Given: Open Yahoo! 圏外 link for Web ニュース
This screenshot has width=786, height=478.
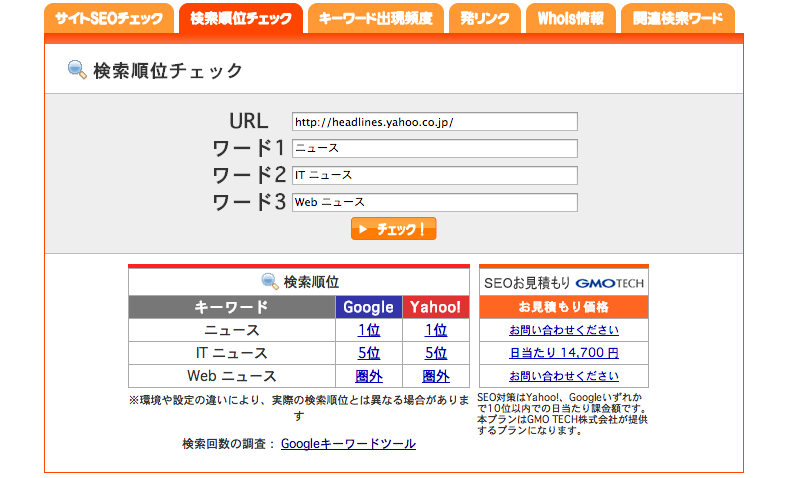Looking at the screenshot, I should 436,376.
